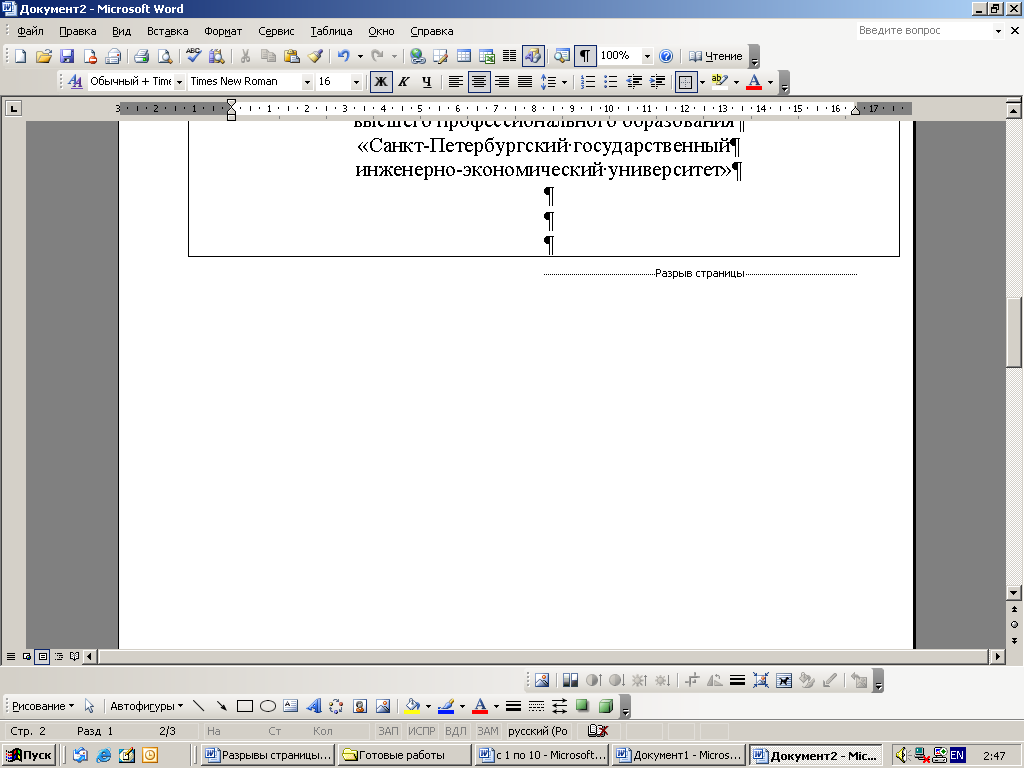
Task: Apply bulleted list formatting
Action: [x=611, y=82]
